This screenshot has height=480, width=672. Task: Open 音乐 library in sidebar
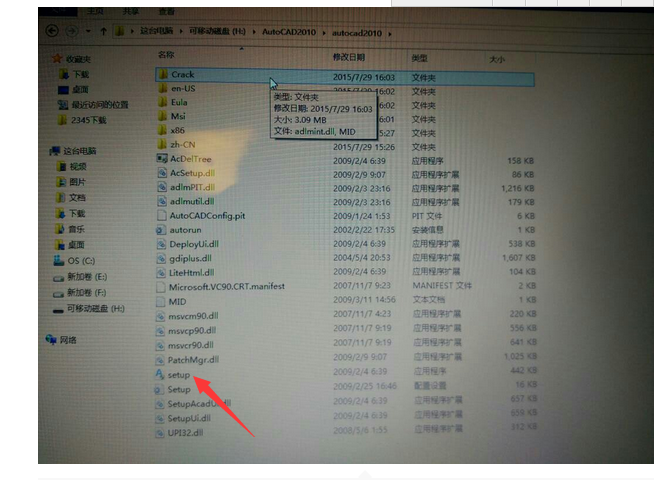(x=77, y=229)
